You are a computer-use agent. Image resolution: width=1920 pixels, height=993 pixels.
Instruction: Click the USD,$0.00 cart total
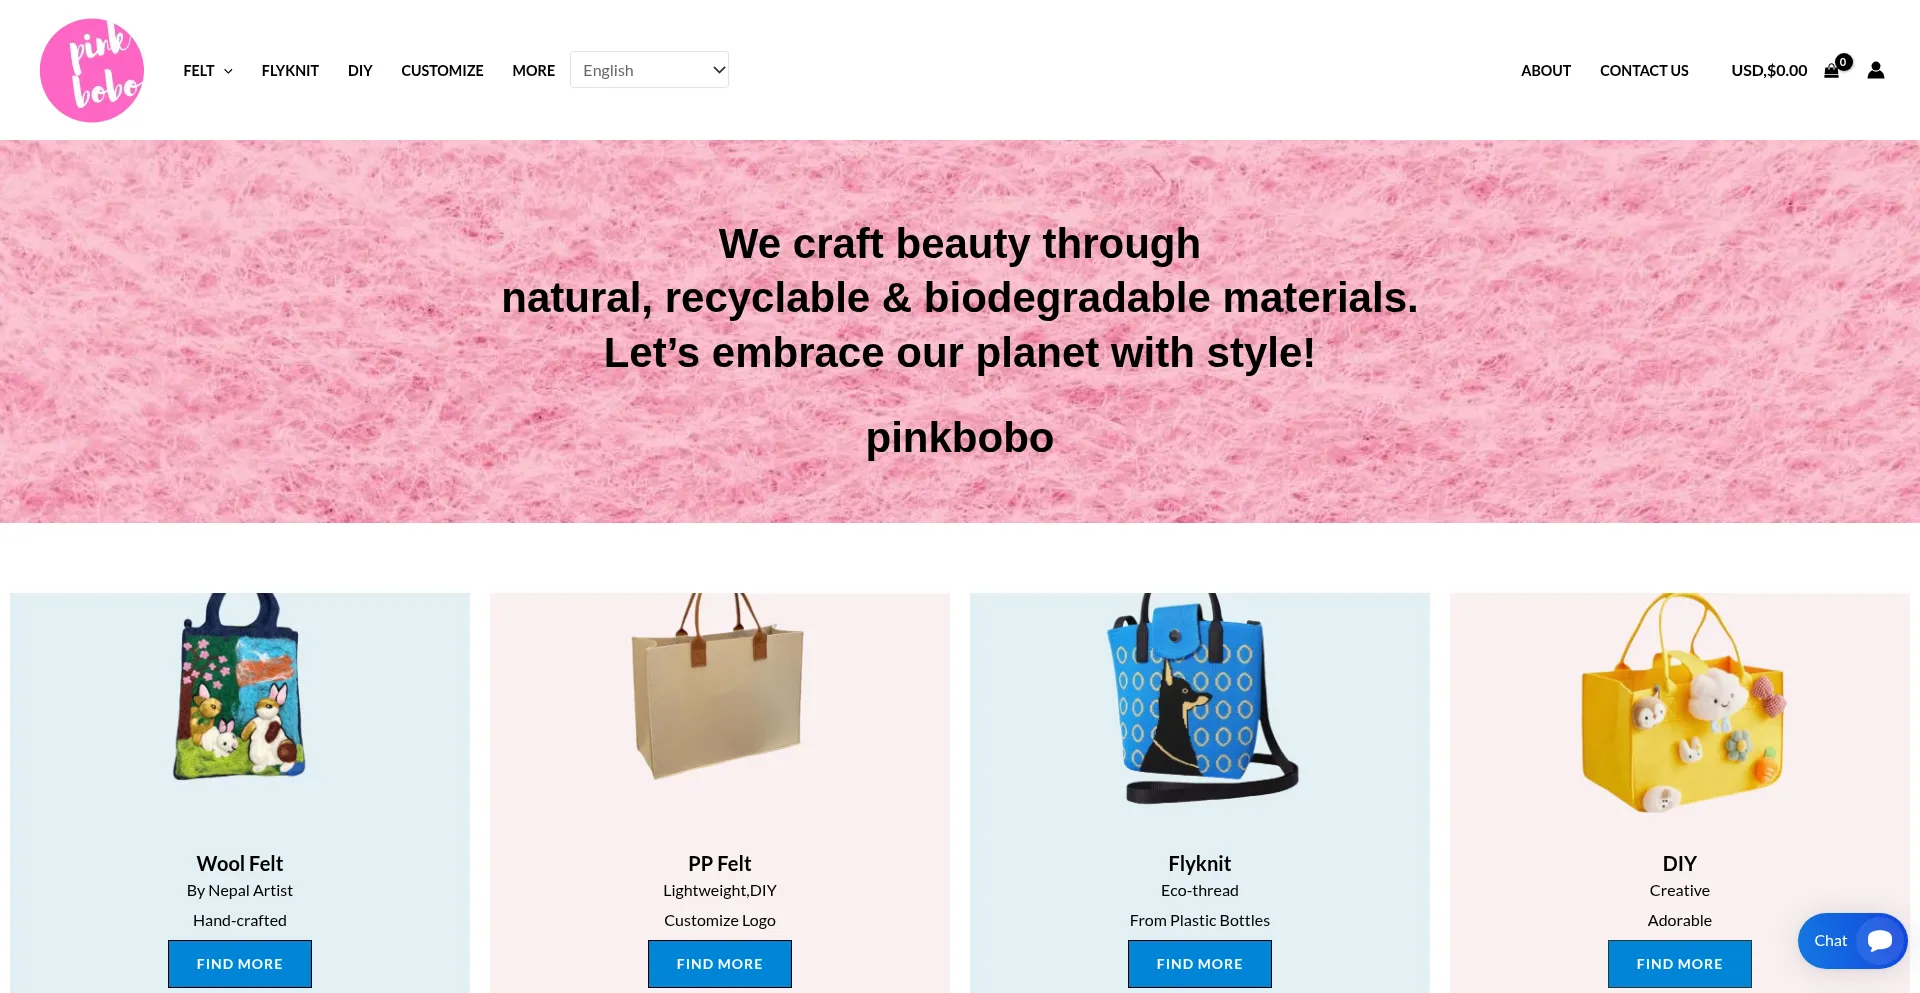click(x=1769, y=70)
